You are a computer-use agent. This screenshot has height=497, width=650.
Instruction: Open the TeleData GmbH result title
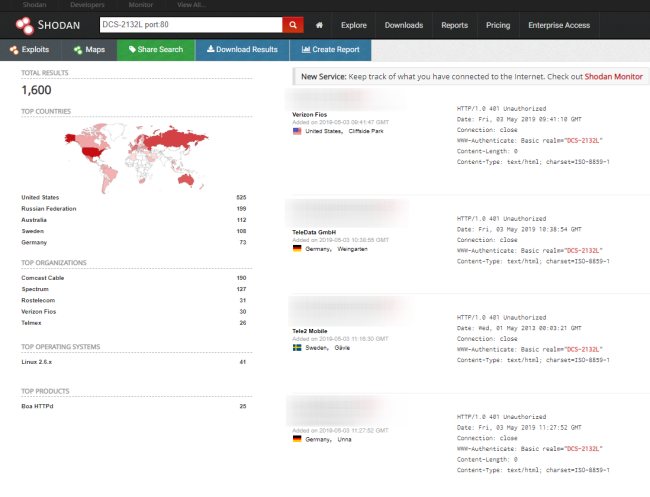coord(314,232)
